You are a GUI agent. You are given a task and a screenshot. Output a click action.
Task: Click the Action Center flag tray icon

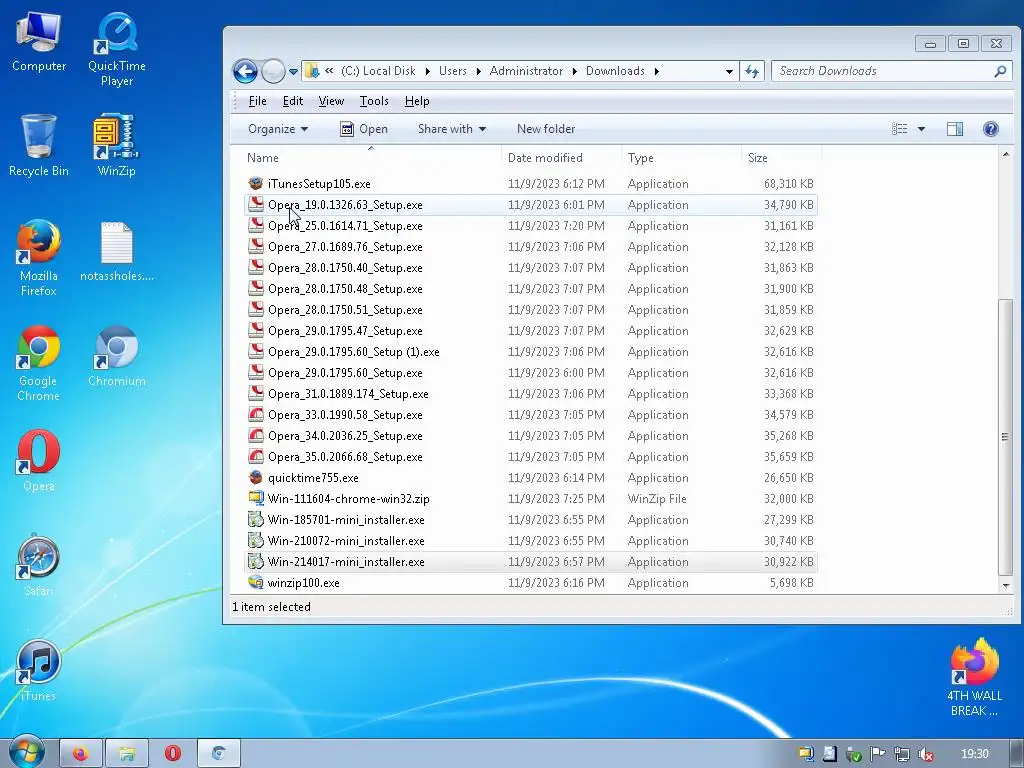pos(877,754)
